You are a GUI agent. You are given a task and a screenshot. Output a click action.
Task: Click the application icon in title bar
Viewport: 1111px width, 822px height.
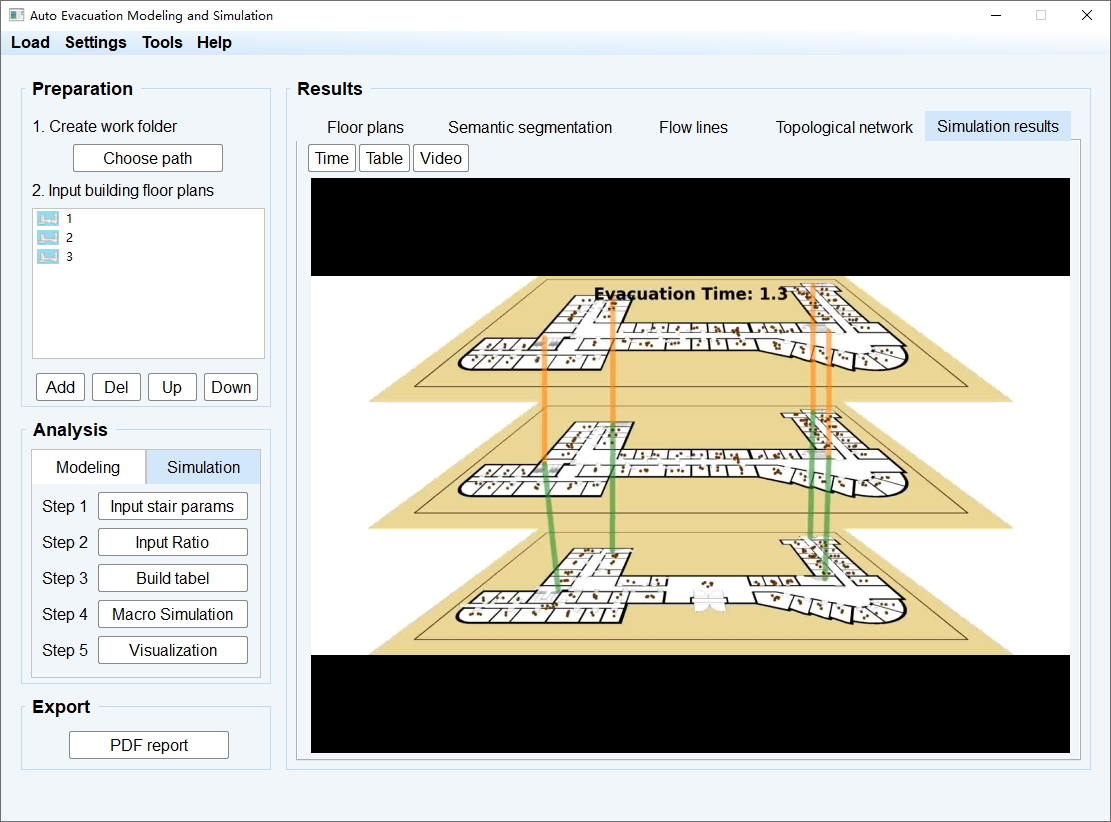point(16,15)
